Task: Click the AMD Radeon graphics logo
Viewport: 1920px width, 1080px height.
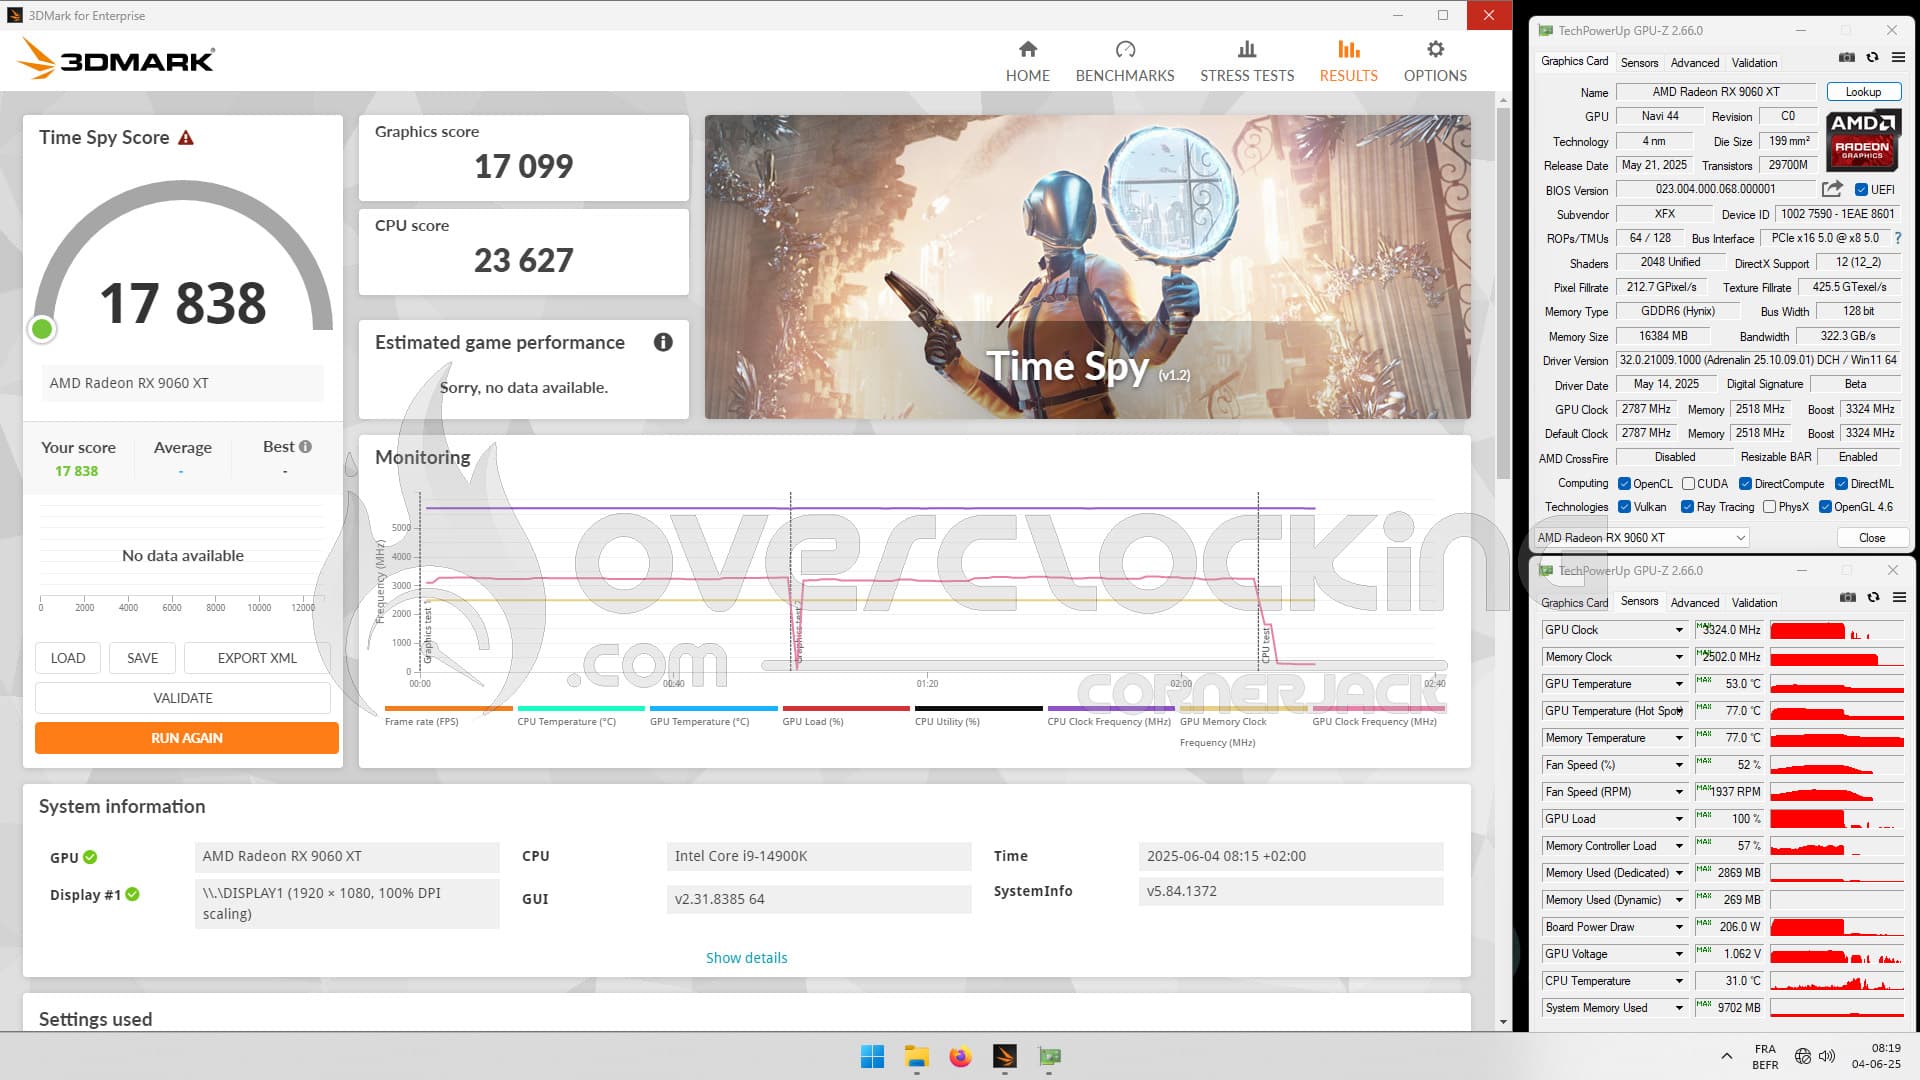Action: point(1862,140)
